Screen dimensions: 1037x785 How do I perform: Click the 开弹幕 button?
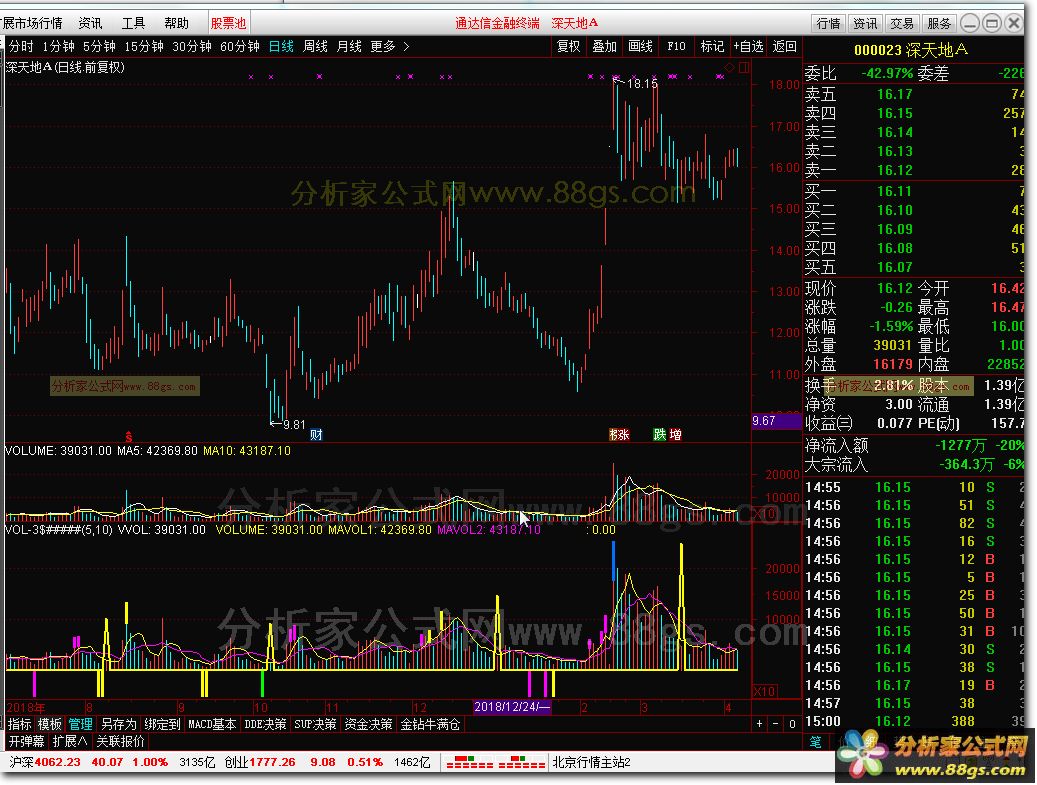point(26,741)
